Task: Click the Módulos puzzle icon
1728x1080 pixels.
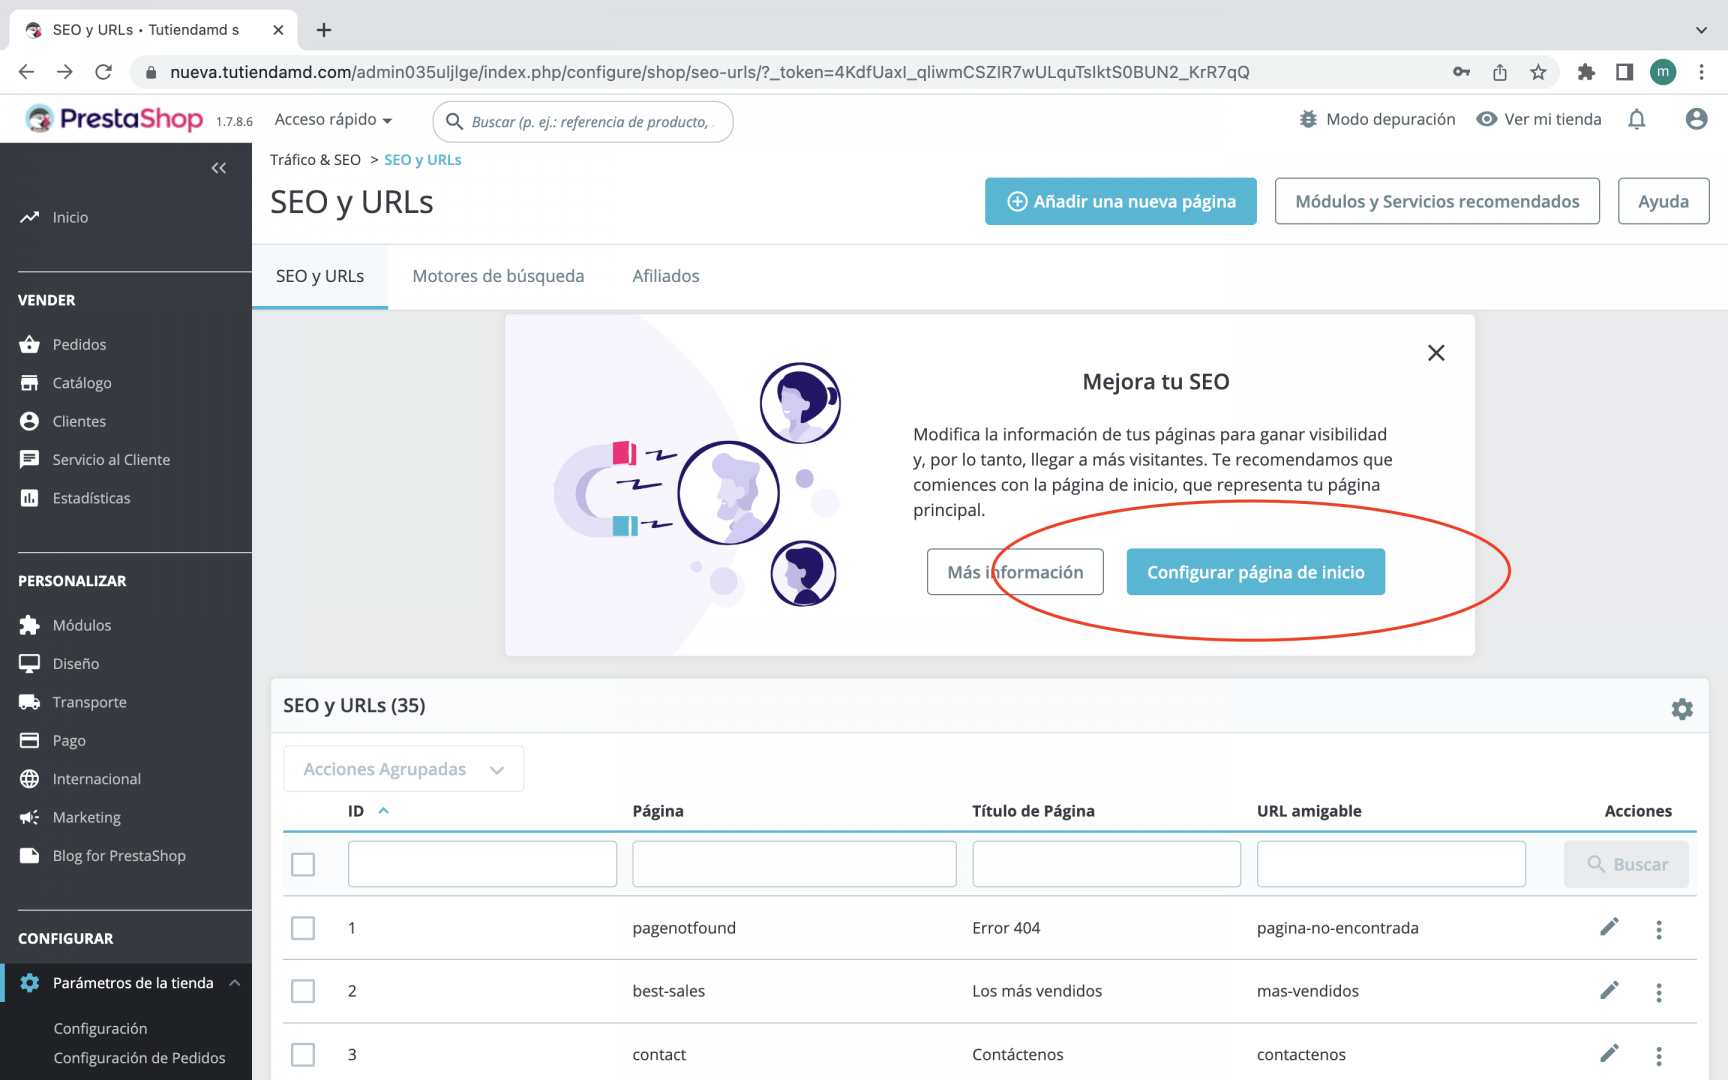Action: pos(30,625)
